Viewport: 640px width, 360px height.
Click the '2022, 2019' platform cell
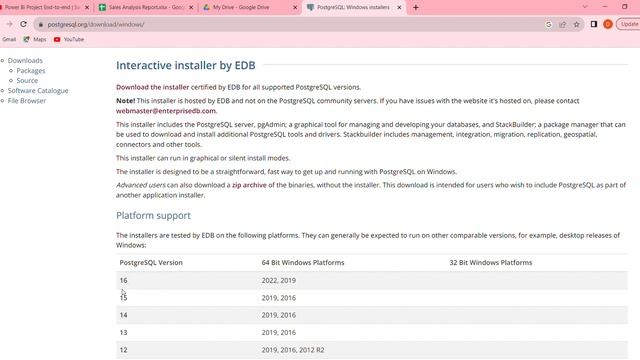[x=279, y=280]
